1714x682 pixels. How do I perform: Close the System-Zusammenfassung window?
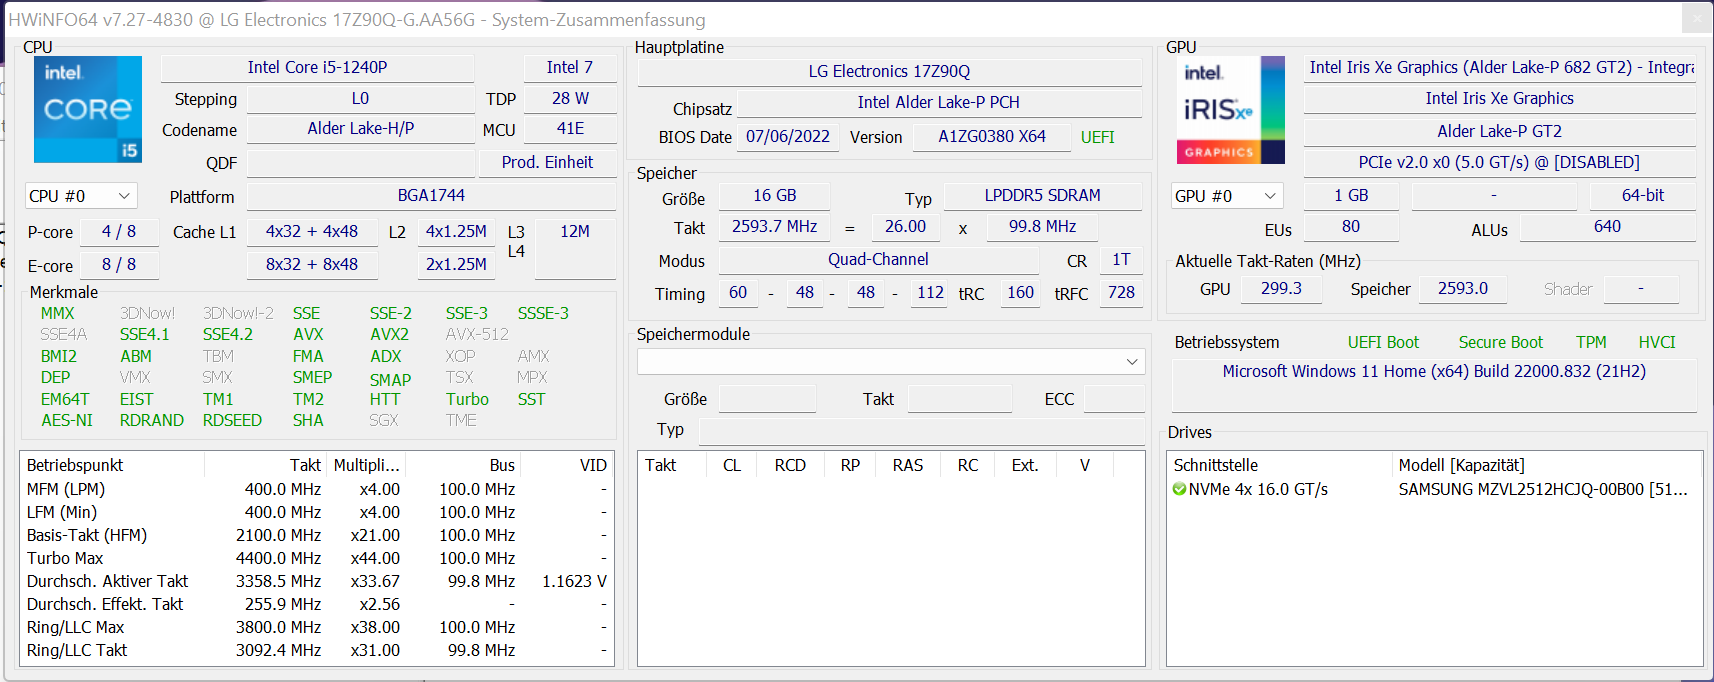click(1696, 18)
